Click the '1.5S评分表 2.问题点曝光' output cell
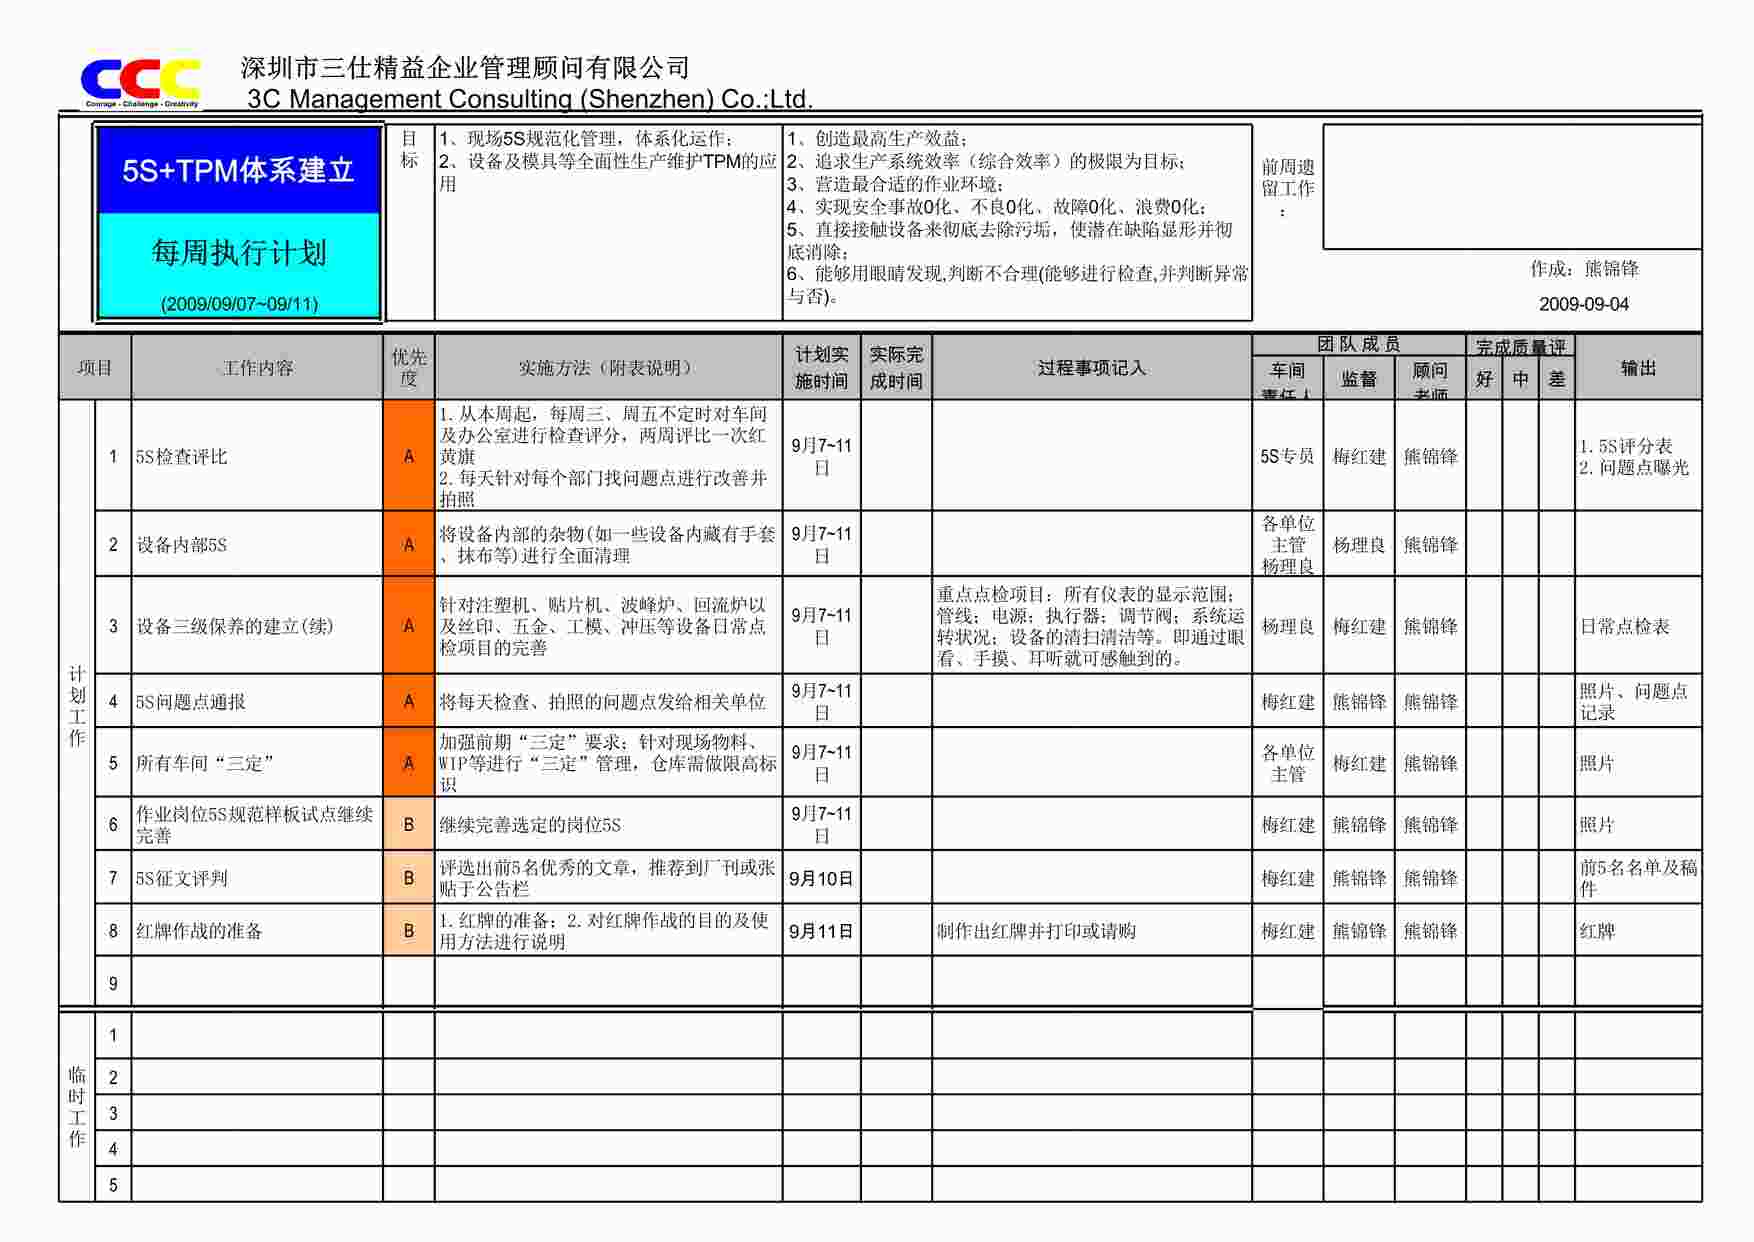 tap(1638, 456)
